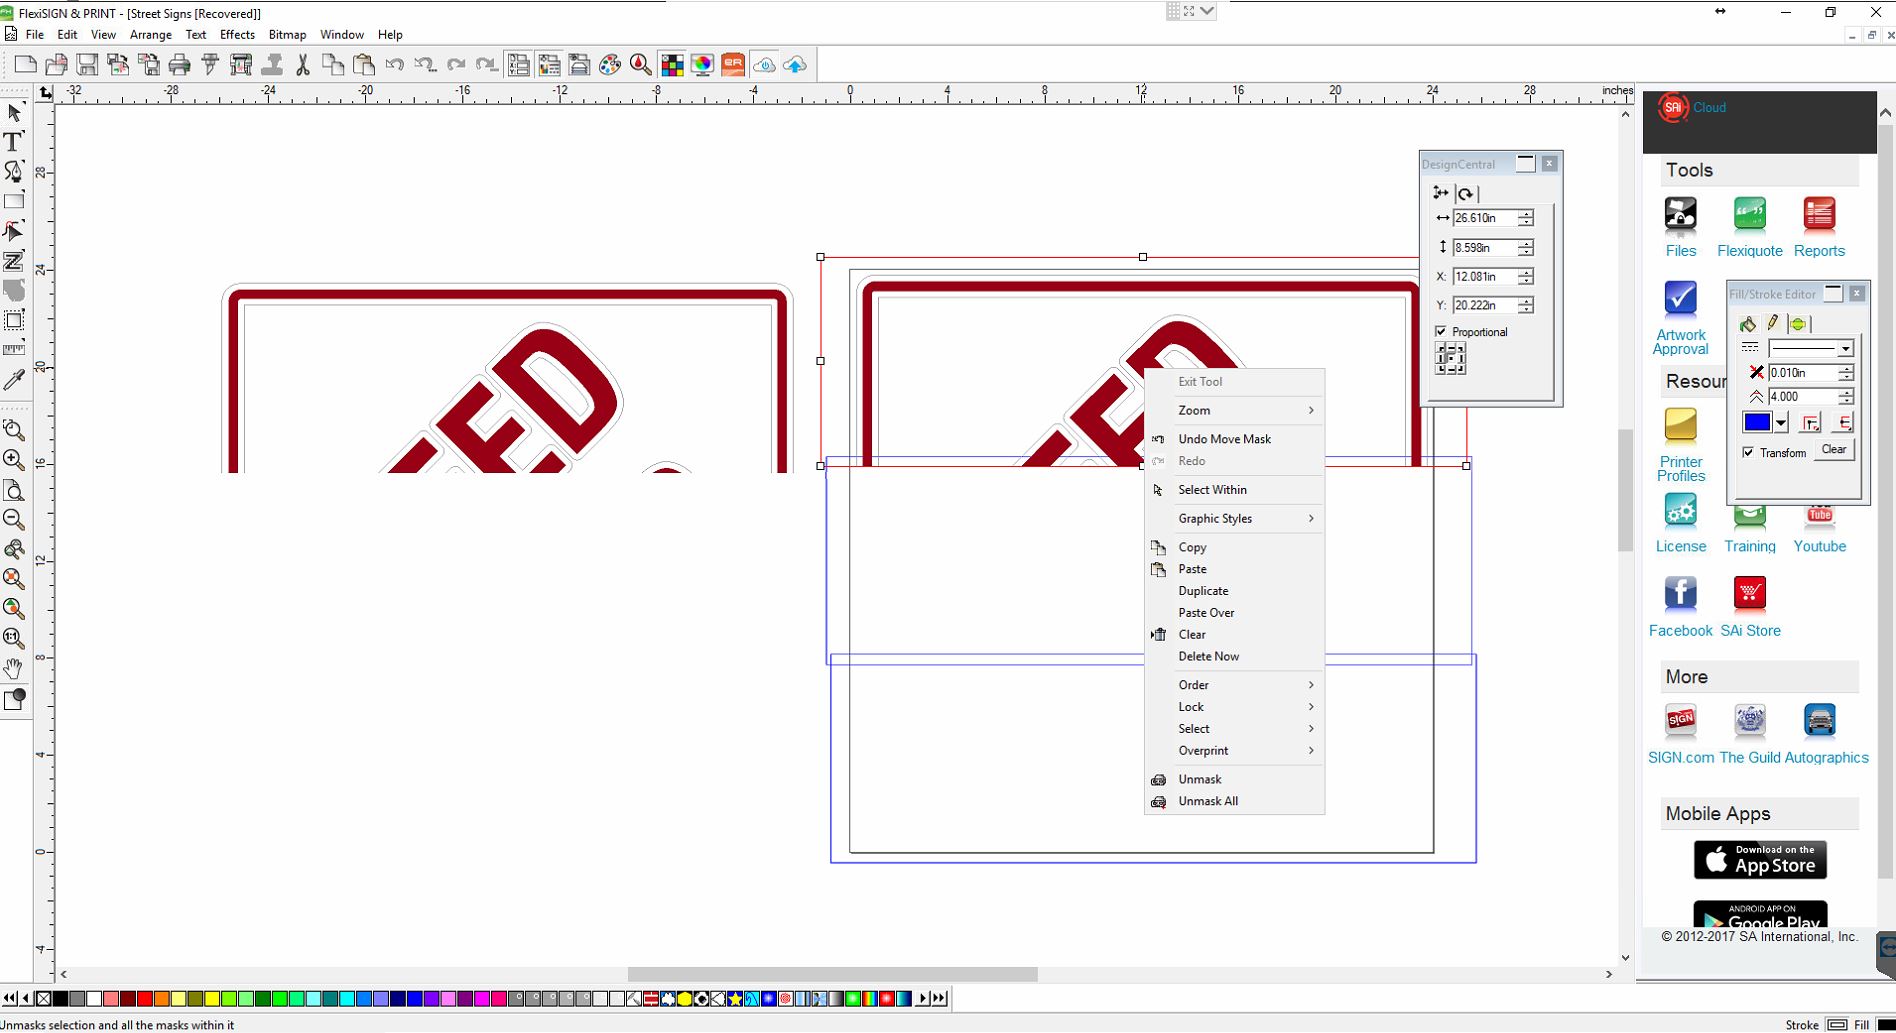
Task: Click Clear button in Fill/Stroke Editor
Action: (x=1834, y=450)
